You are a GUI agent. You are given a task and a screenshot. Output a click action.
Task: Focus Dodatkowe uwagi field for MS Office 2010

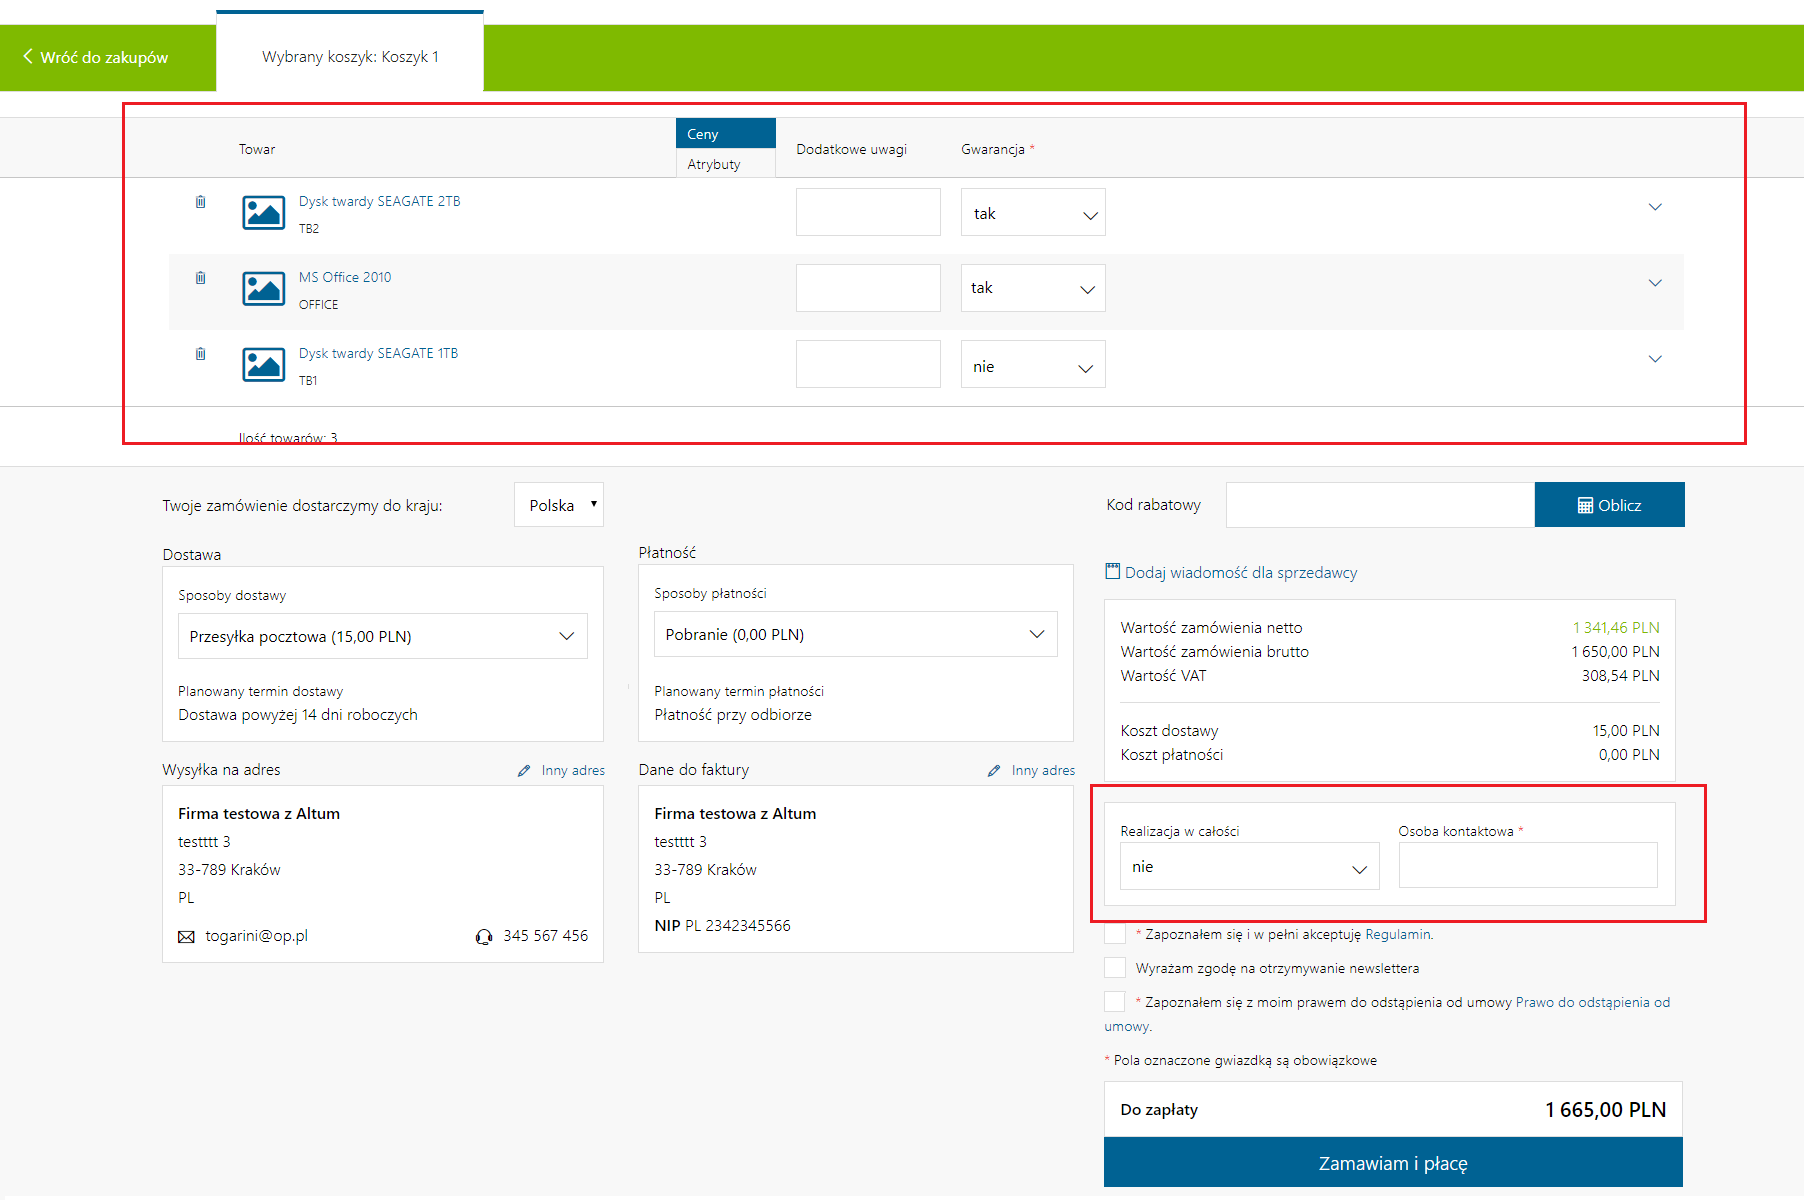(868, 288)
